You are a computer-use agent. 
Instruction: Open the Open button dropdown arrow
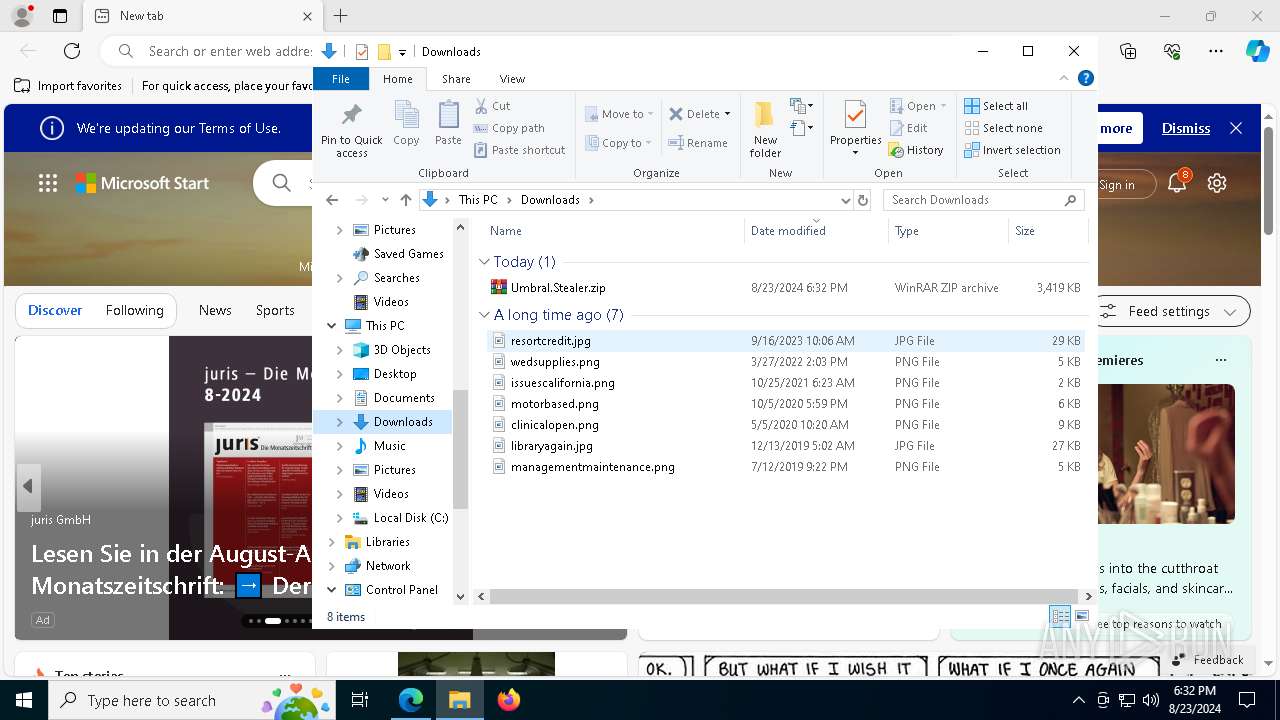pyautogui.click(x=943, y=106)
